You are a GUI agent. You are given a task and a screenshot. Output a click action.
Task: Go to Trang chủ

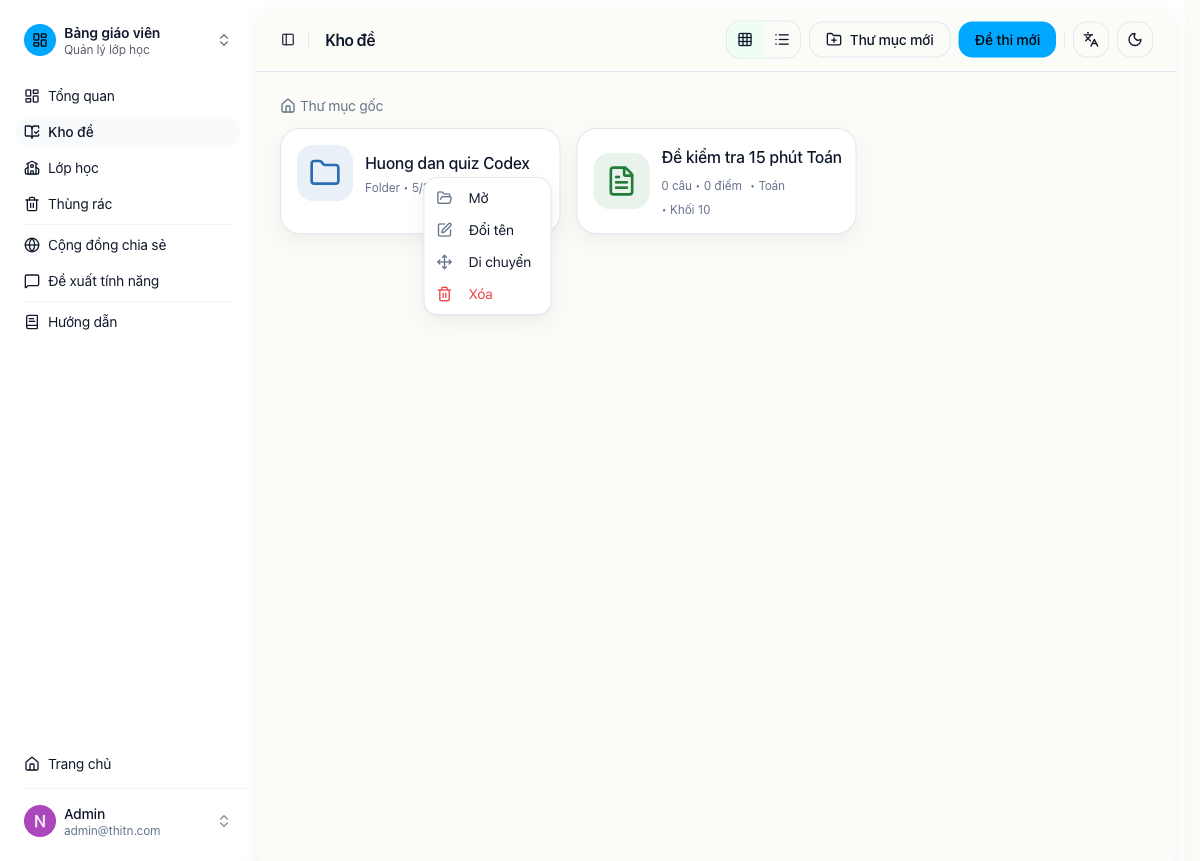(x=128, y=764)
